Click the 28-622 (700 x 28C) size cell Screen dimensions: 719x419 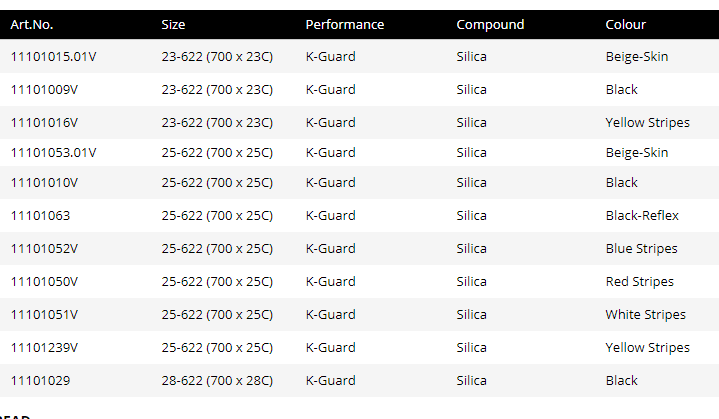click(217, 381)
